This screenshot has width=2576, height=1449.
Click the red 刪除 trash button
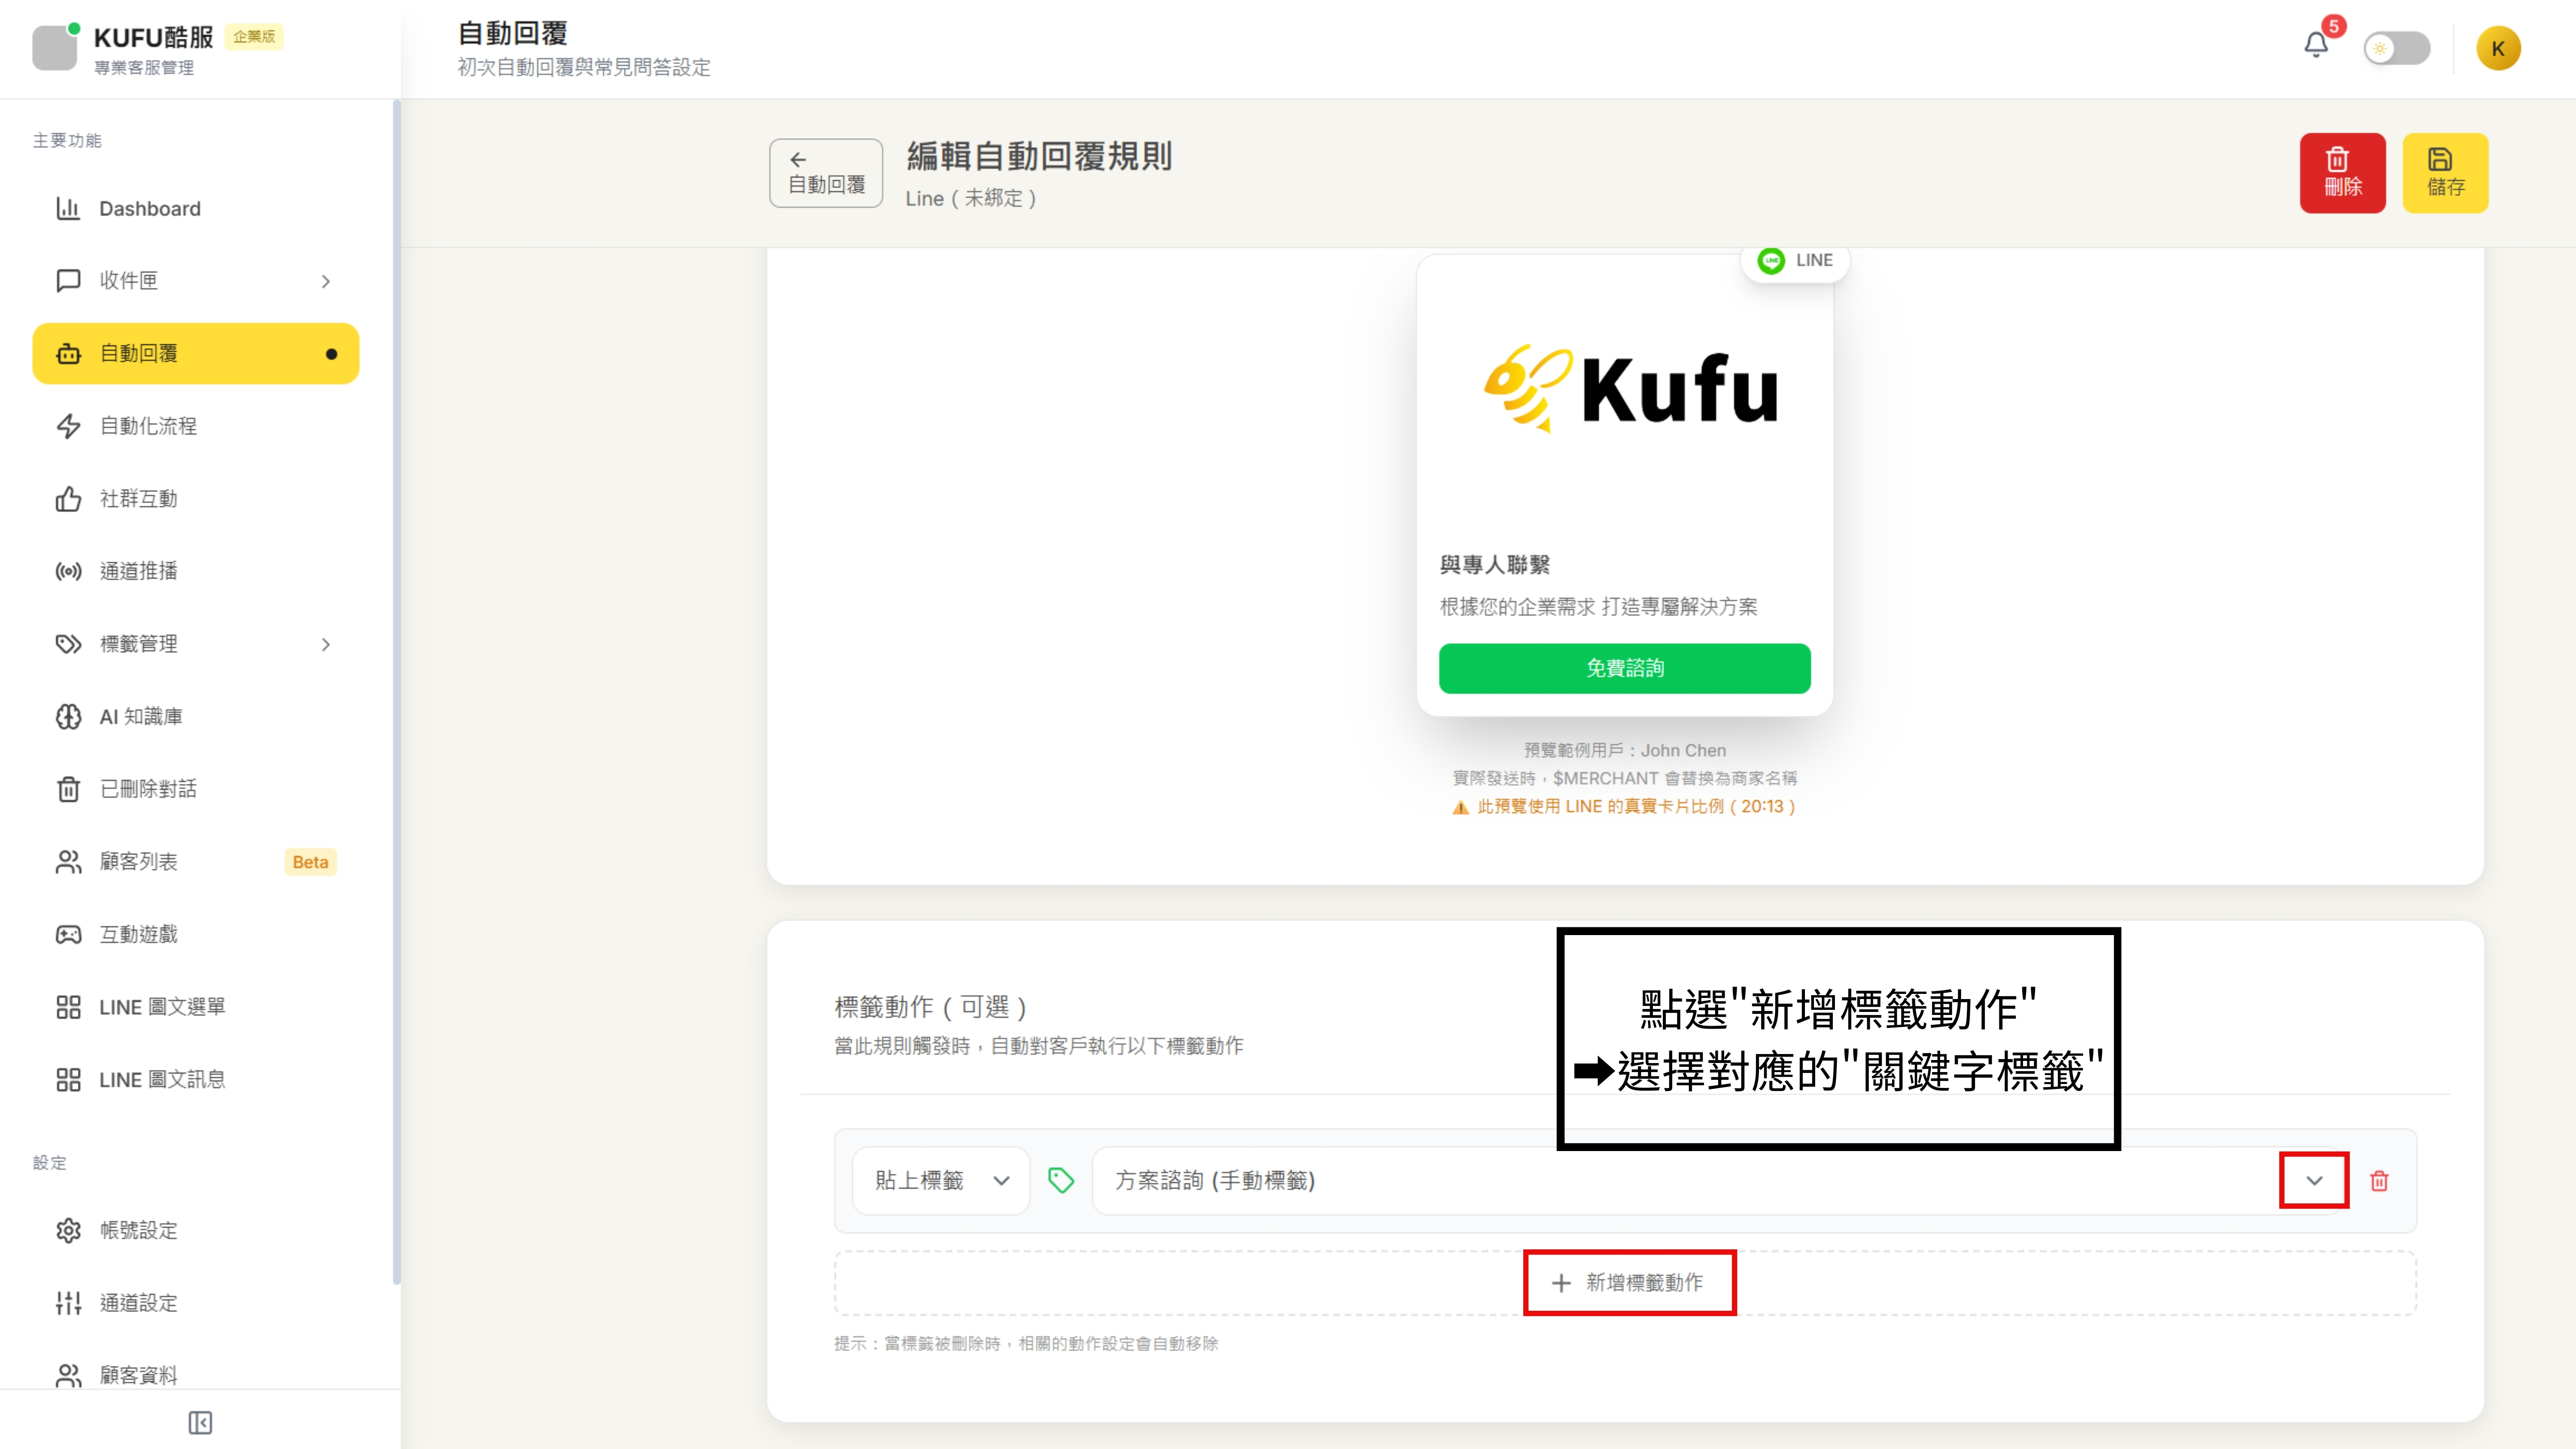tap(2342, 172)
